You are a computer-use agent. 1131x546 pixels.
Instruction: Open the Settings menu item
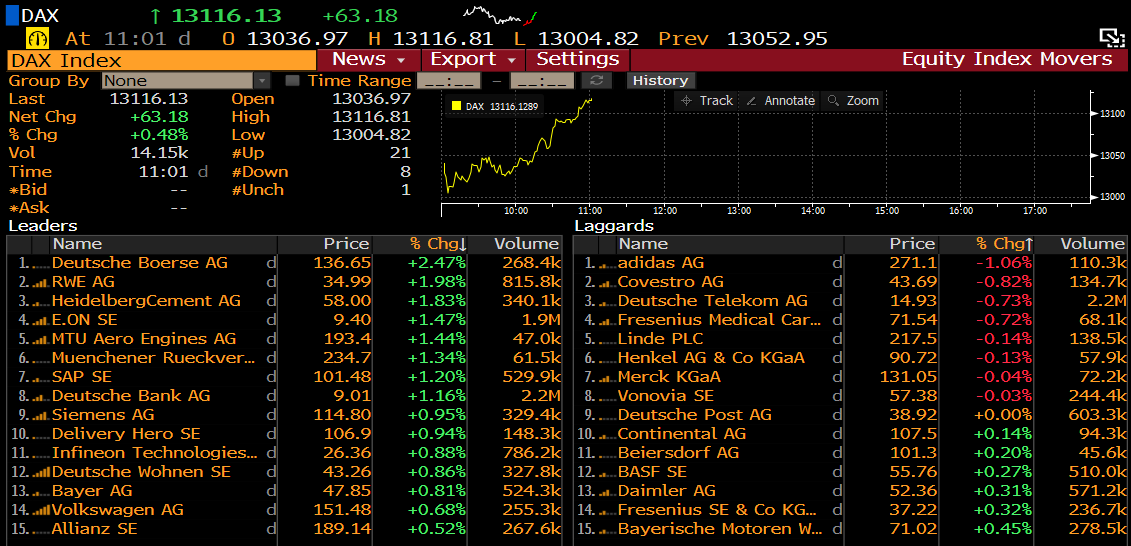coord(578,59)
